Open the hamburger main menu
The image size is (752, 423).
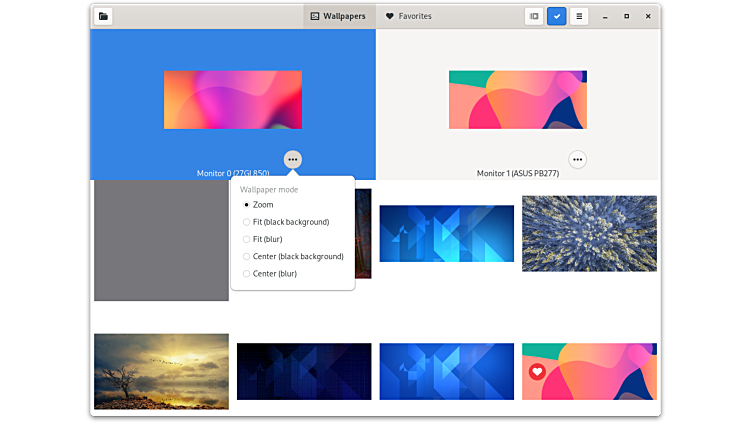click(579, 16)
